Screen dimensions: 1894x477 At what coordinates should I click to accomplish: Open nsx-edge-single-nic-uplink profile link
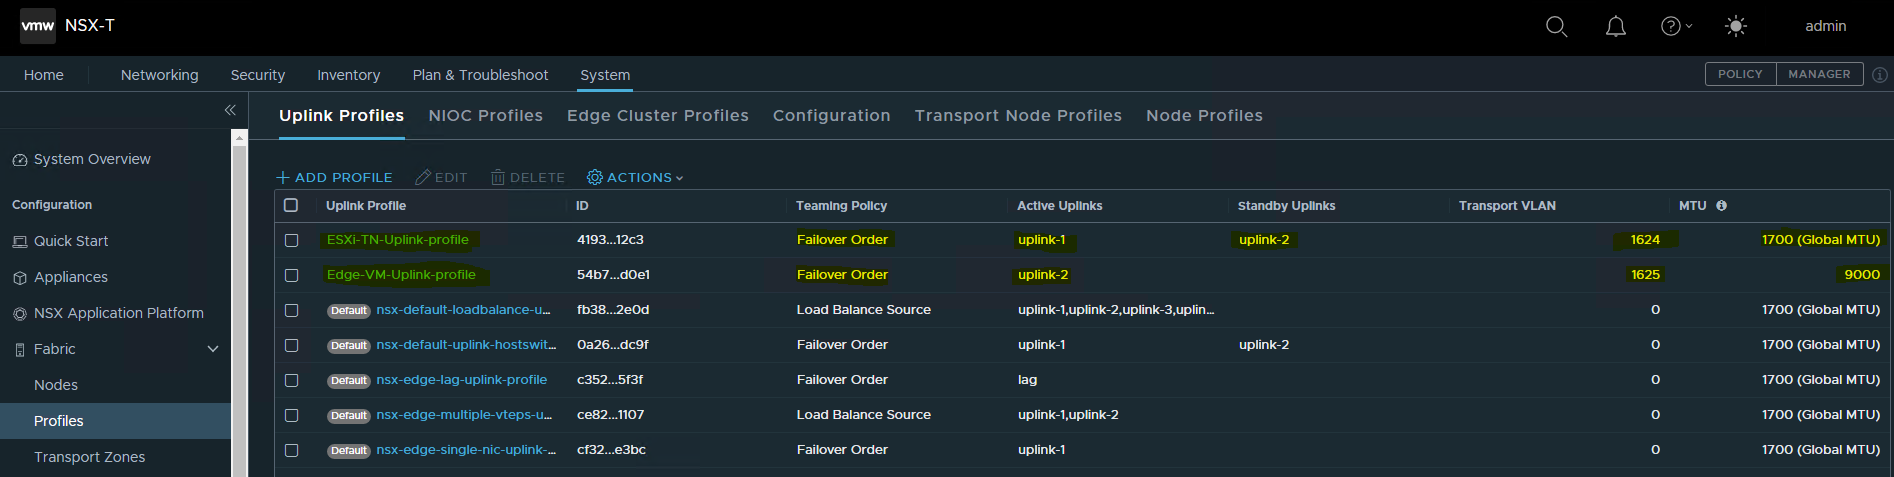pos(466,450)
